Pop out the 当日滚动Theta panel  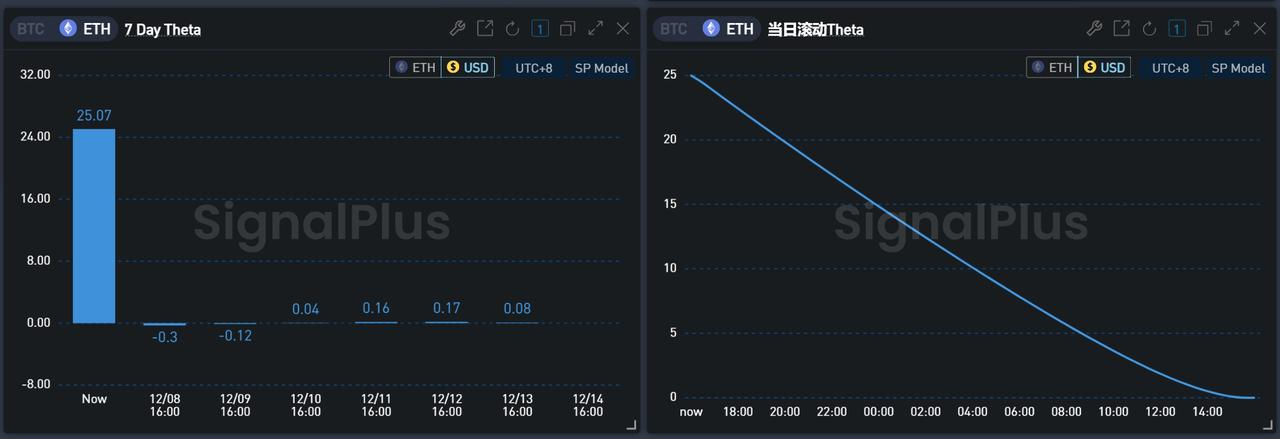pyautogui.click(x=1122, y=29)
